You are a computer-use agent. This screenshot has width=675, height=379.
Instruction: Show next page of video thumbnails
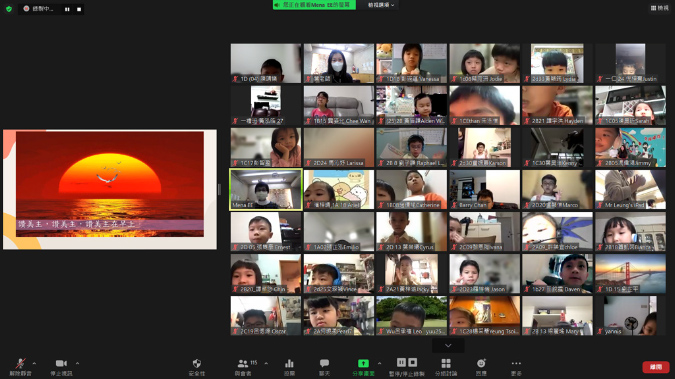click(448, 345)
